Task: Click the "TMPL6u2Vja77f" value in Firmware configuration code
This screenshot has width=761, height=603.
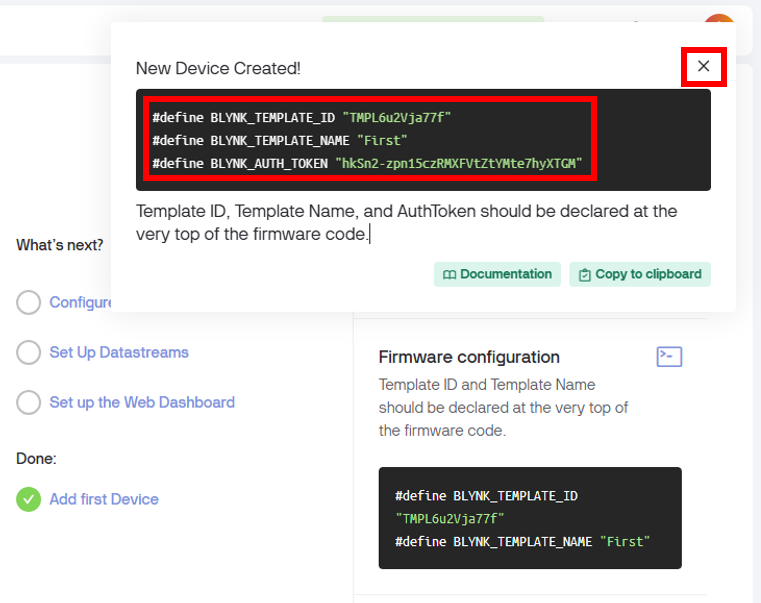Action: click(x=449, y=519)
